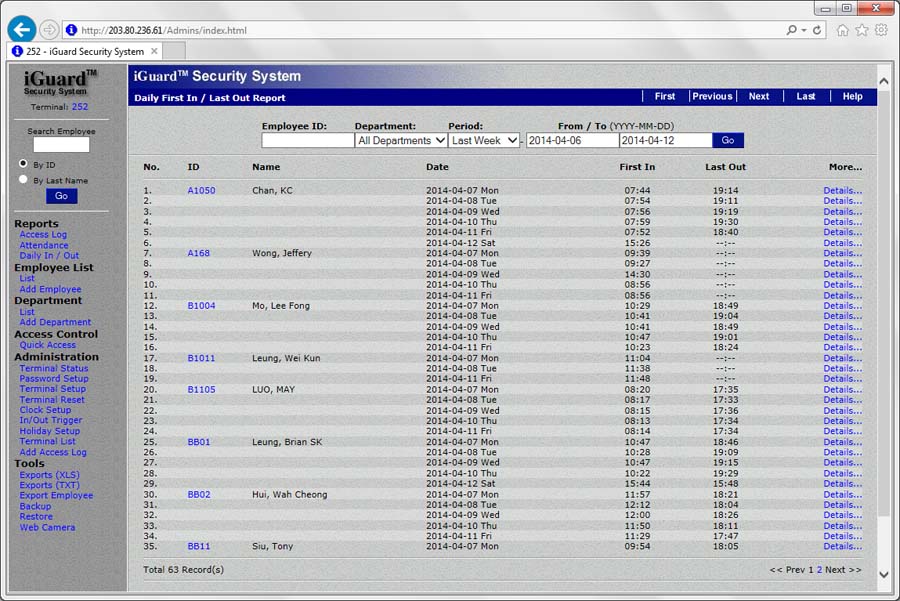The width and height of the screenshot is (900, 601).
Task: Open the Password Setup link
Action: click(x=54, y=378)
